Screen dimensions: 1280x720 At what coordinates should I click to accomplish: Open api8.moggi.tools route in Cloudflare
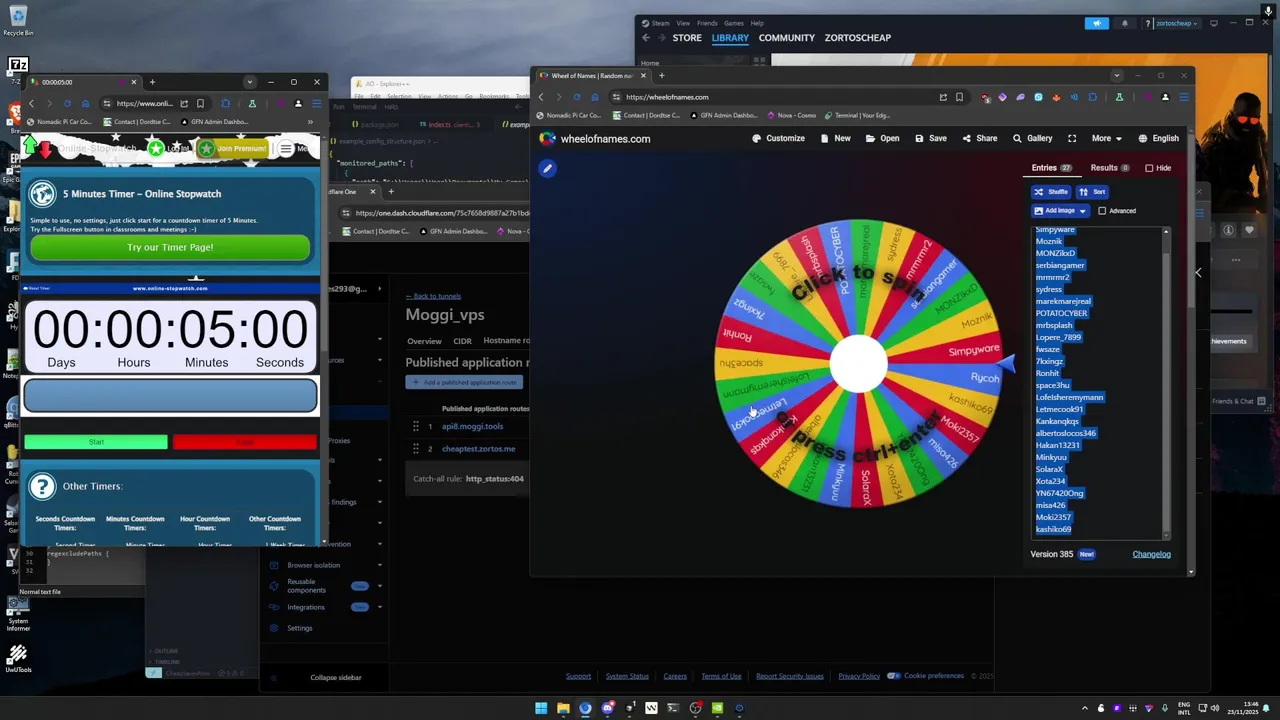click(472, 426)
